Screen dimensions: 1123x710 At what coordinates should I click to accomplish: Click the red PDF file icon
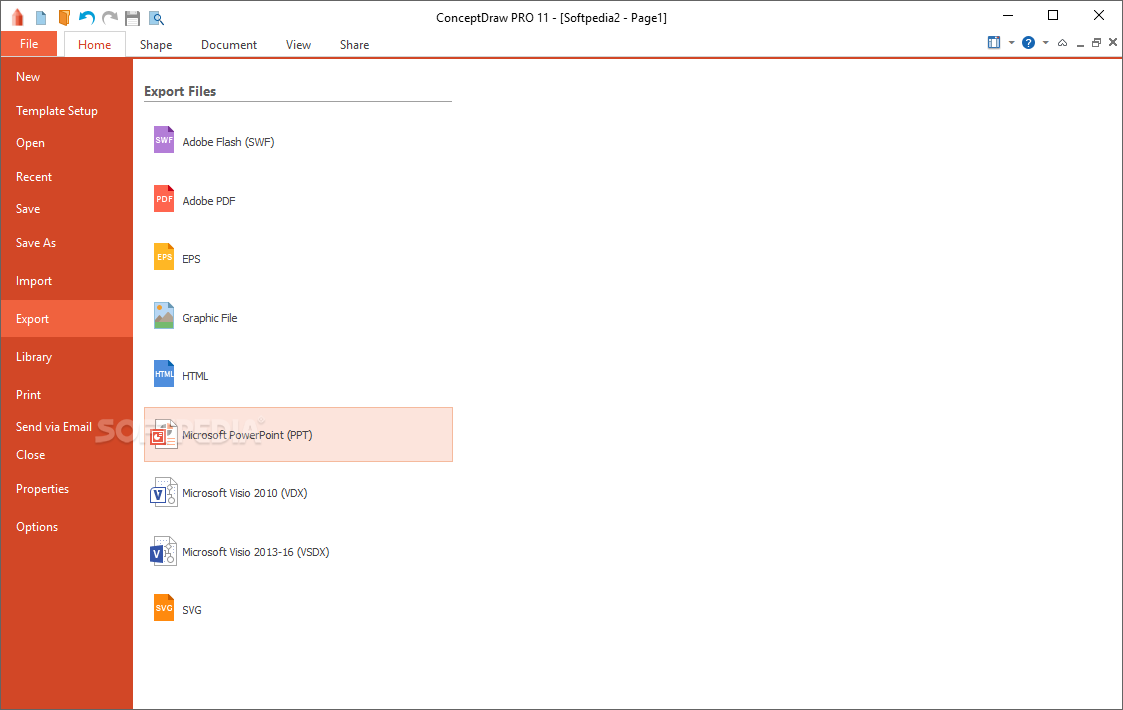164,198
